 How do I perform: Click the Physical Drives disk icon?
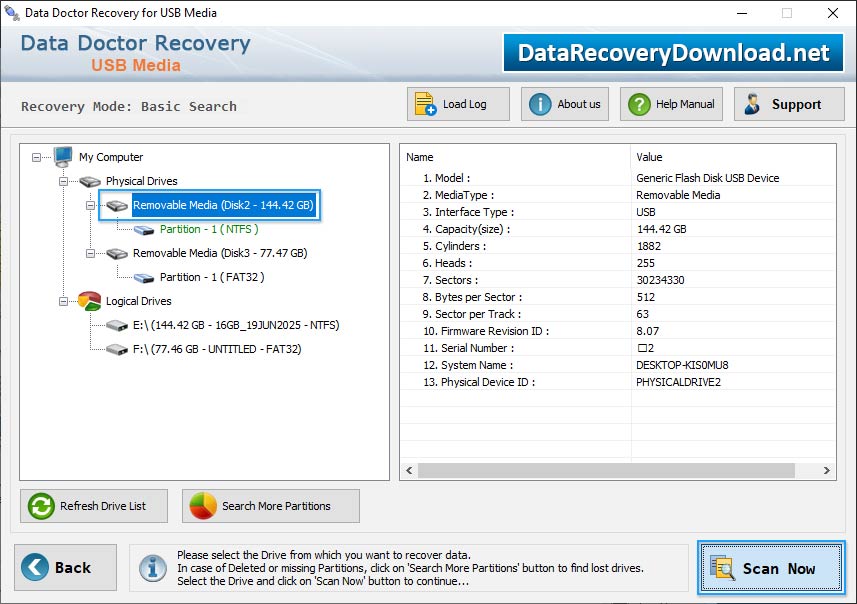coord(90,181)
